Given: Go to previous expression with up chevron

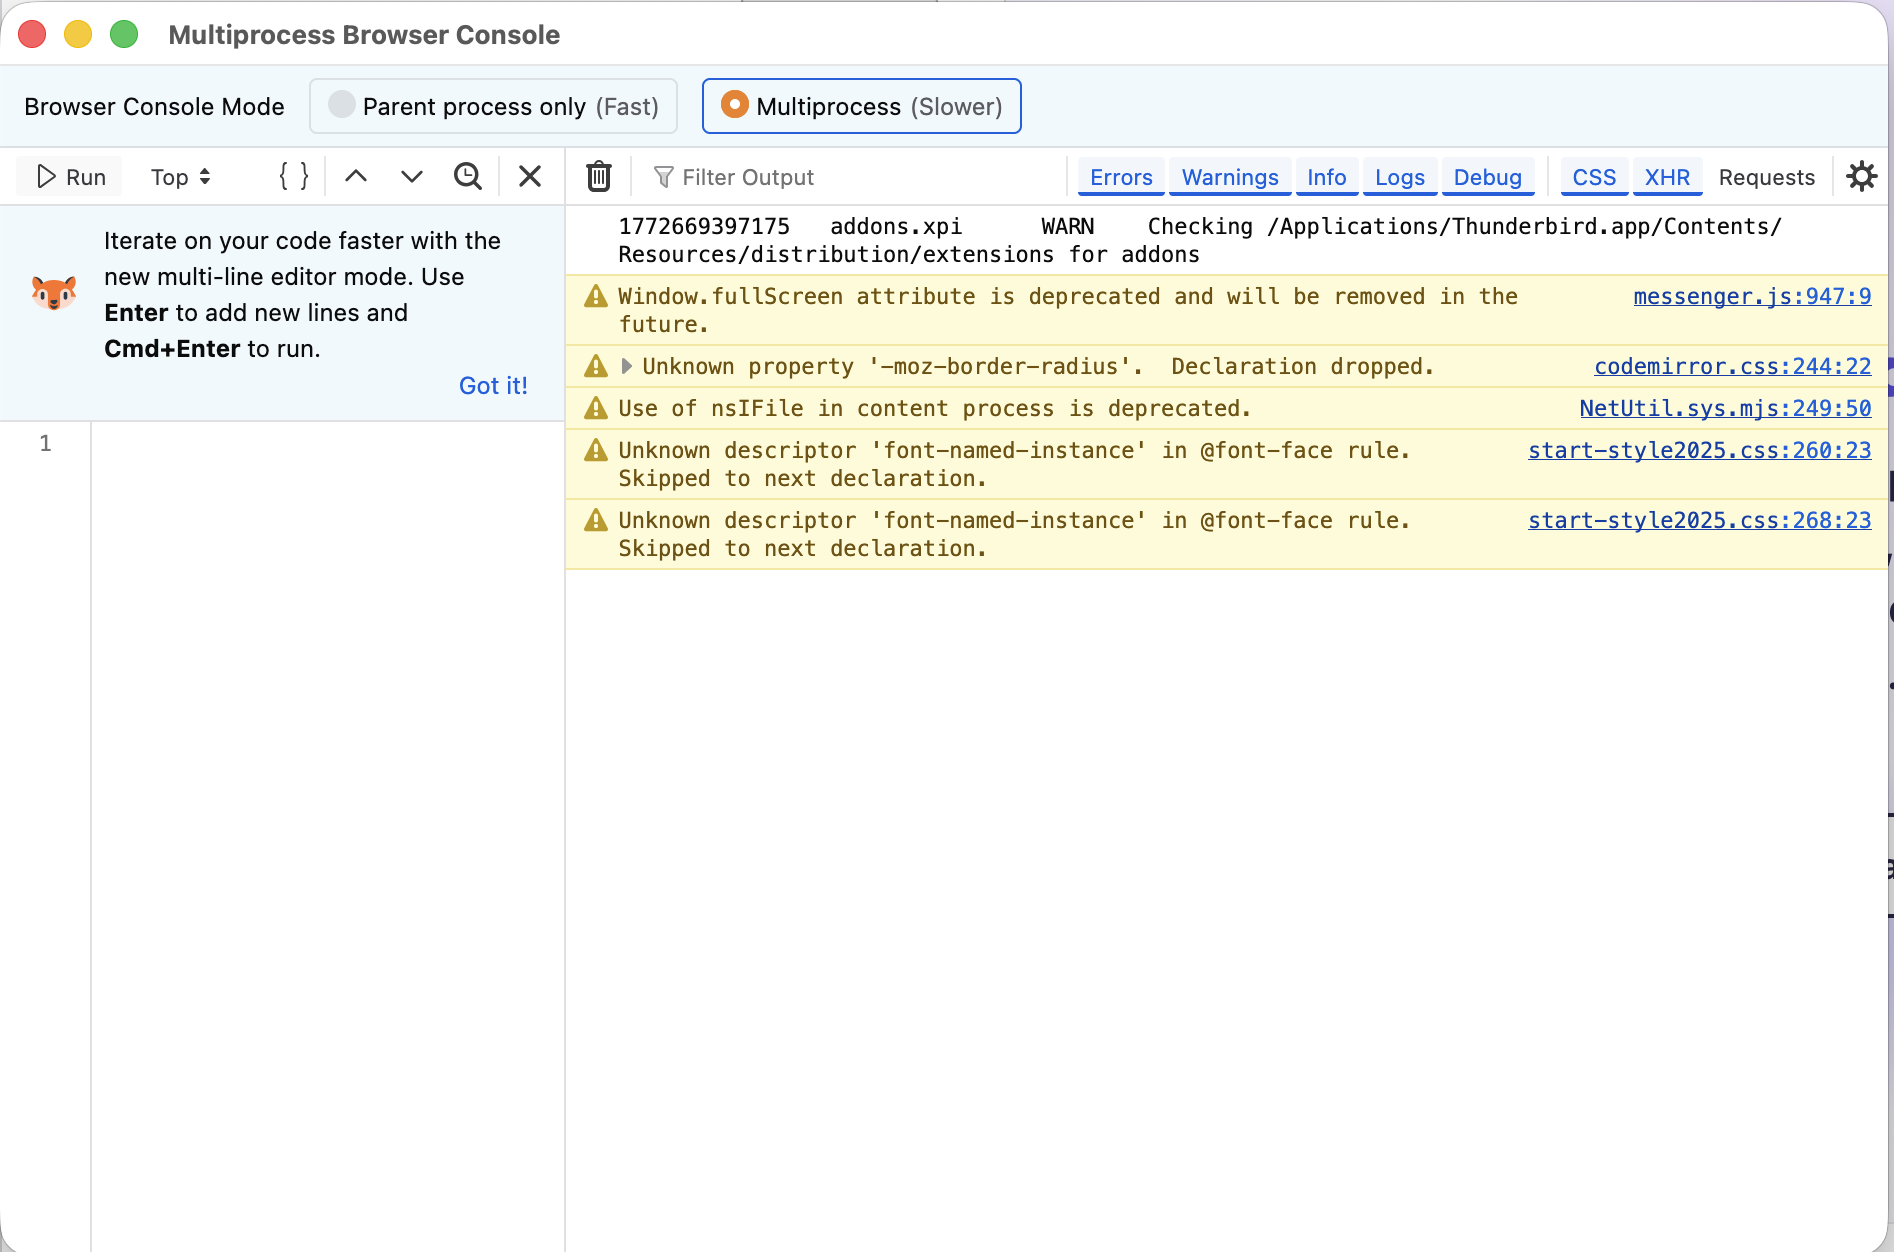Looking at the screenshot, I should (356, 177).
